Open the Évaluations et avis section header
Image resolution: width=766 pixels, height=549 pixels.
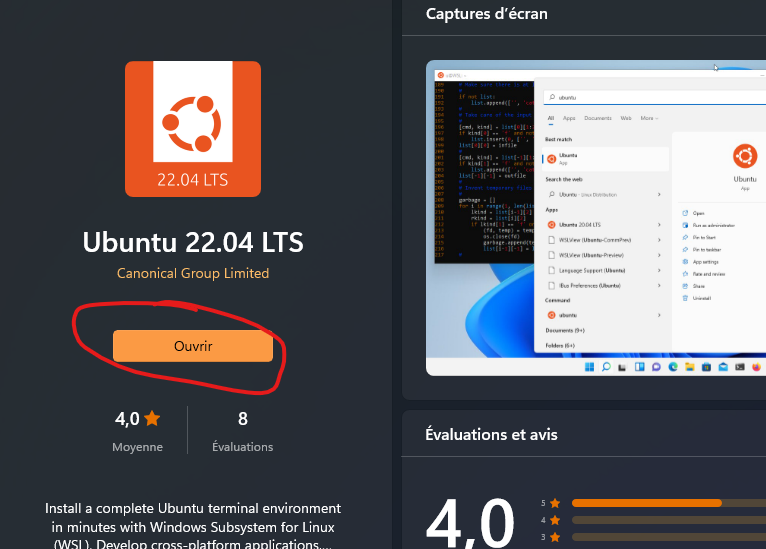(491, 435)
